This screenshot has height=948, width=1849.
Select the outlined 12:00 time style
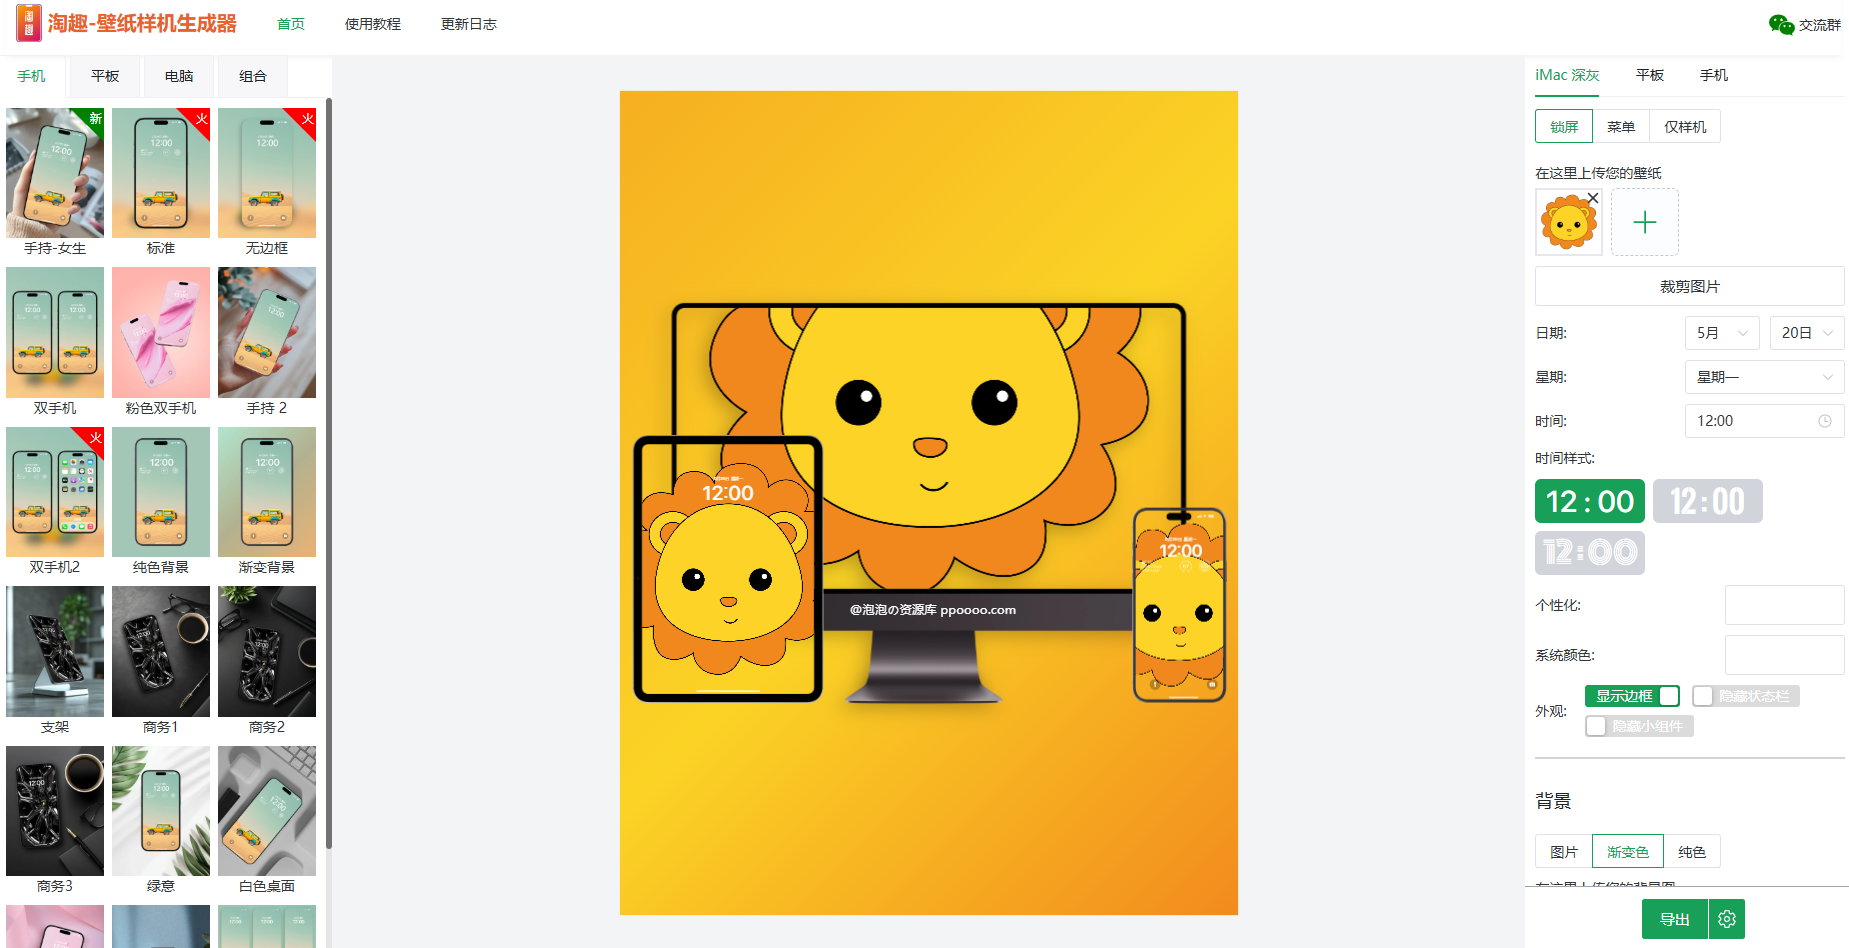tap(1590, 553)
